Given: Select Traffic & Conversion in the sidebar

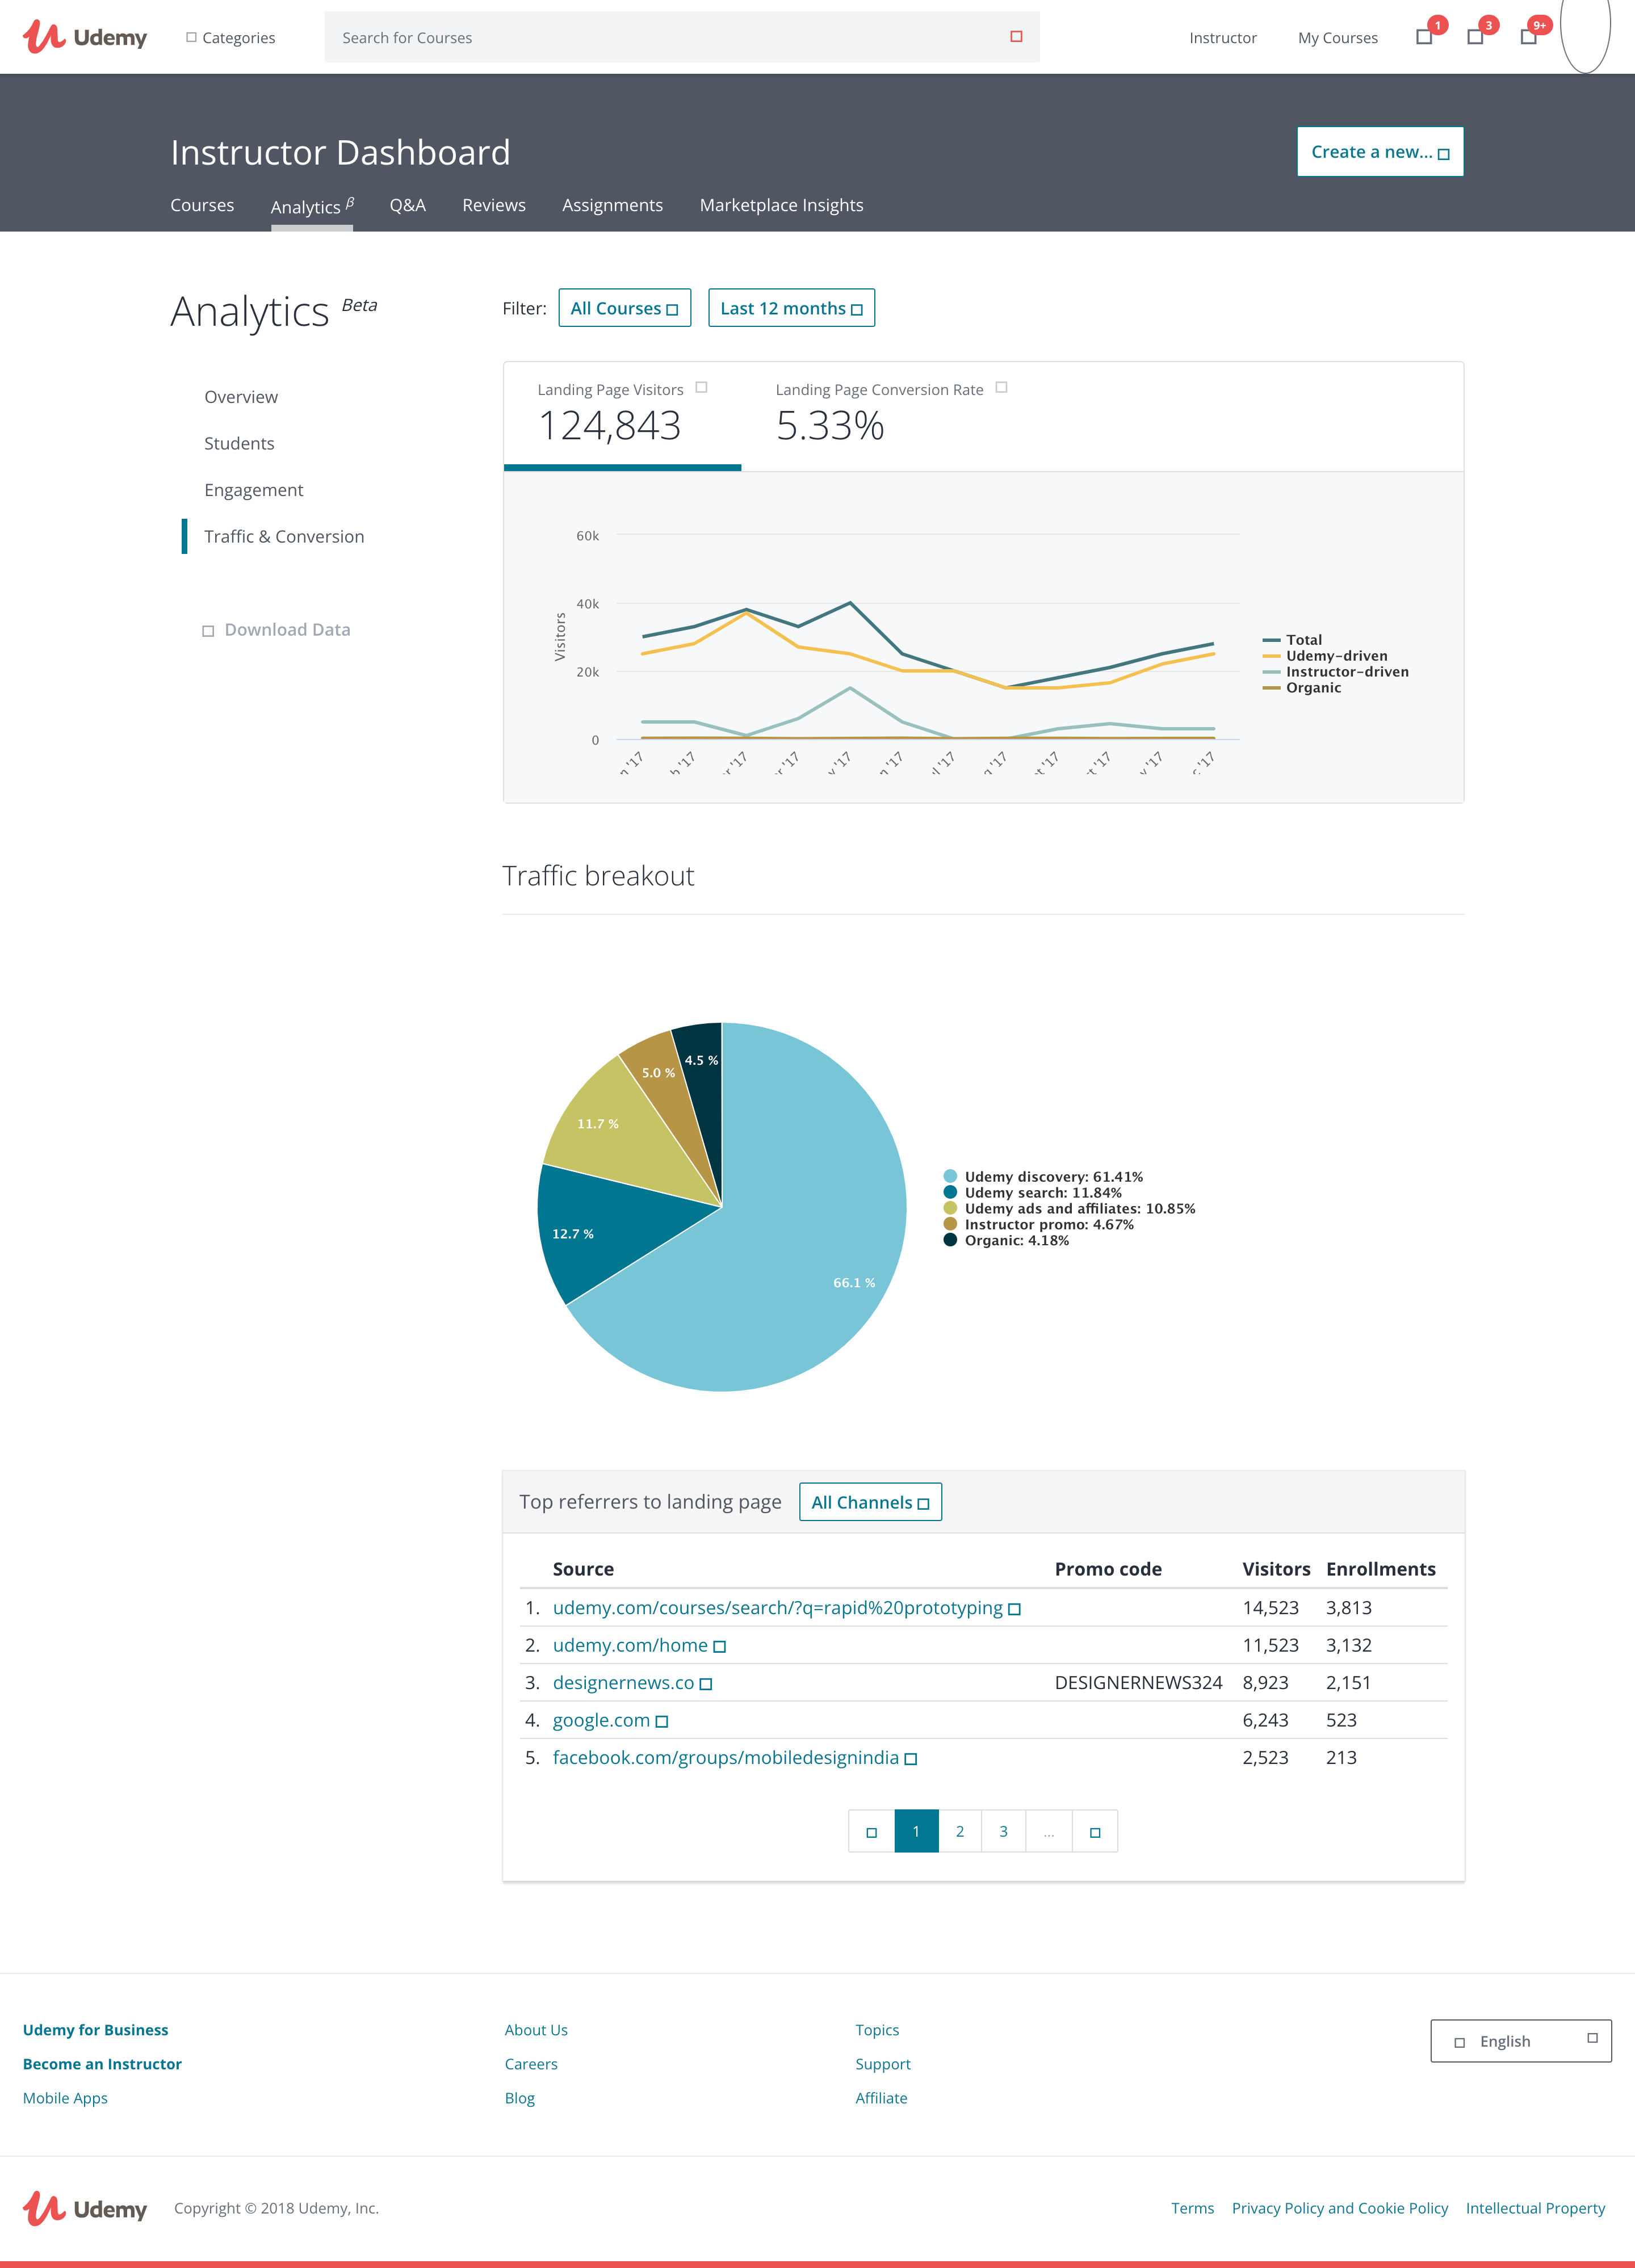Looking at the screenshot, I should pos(284,537).
